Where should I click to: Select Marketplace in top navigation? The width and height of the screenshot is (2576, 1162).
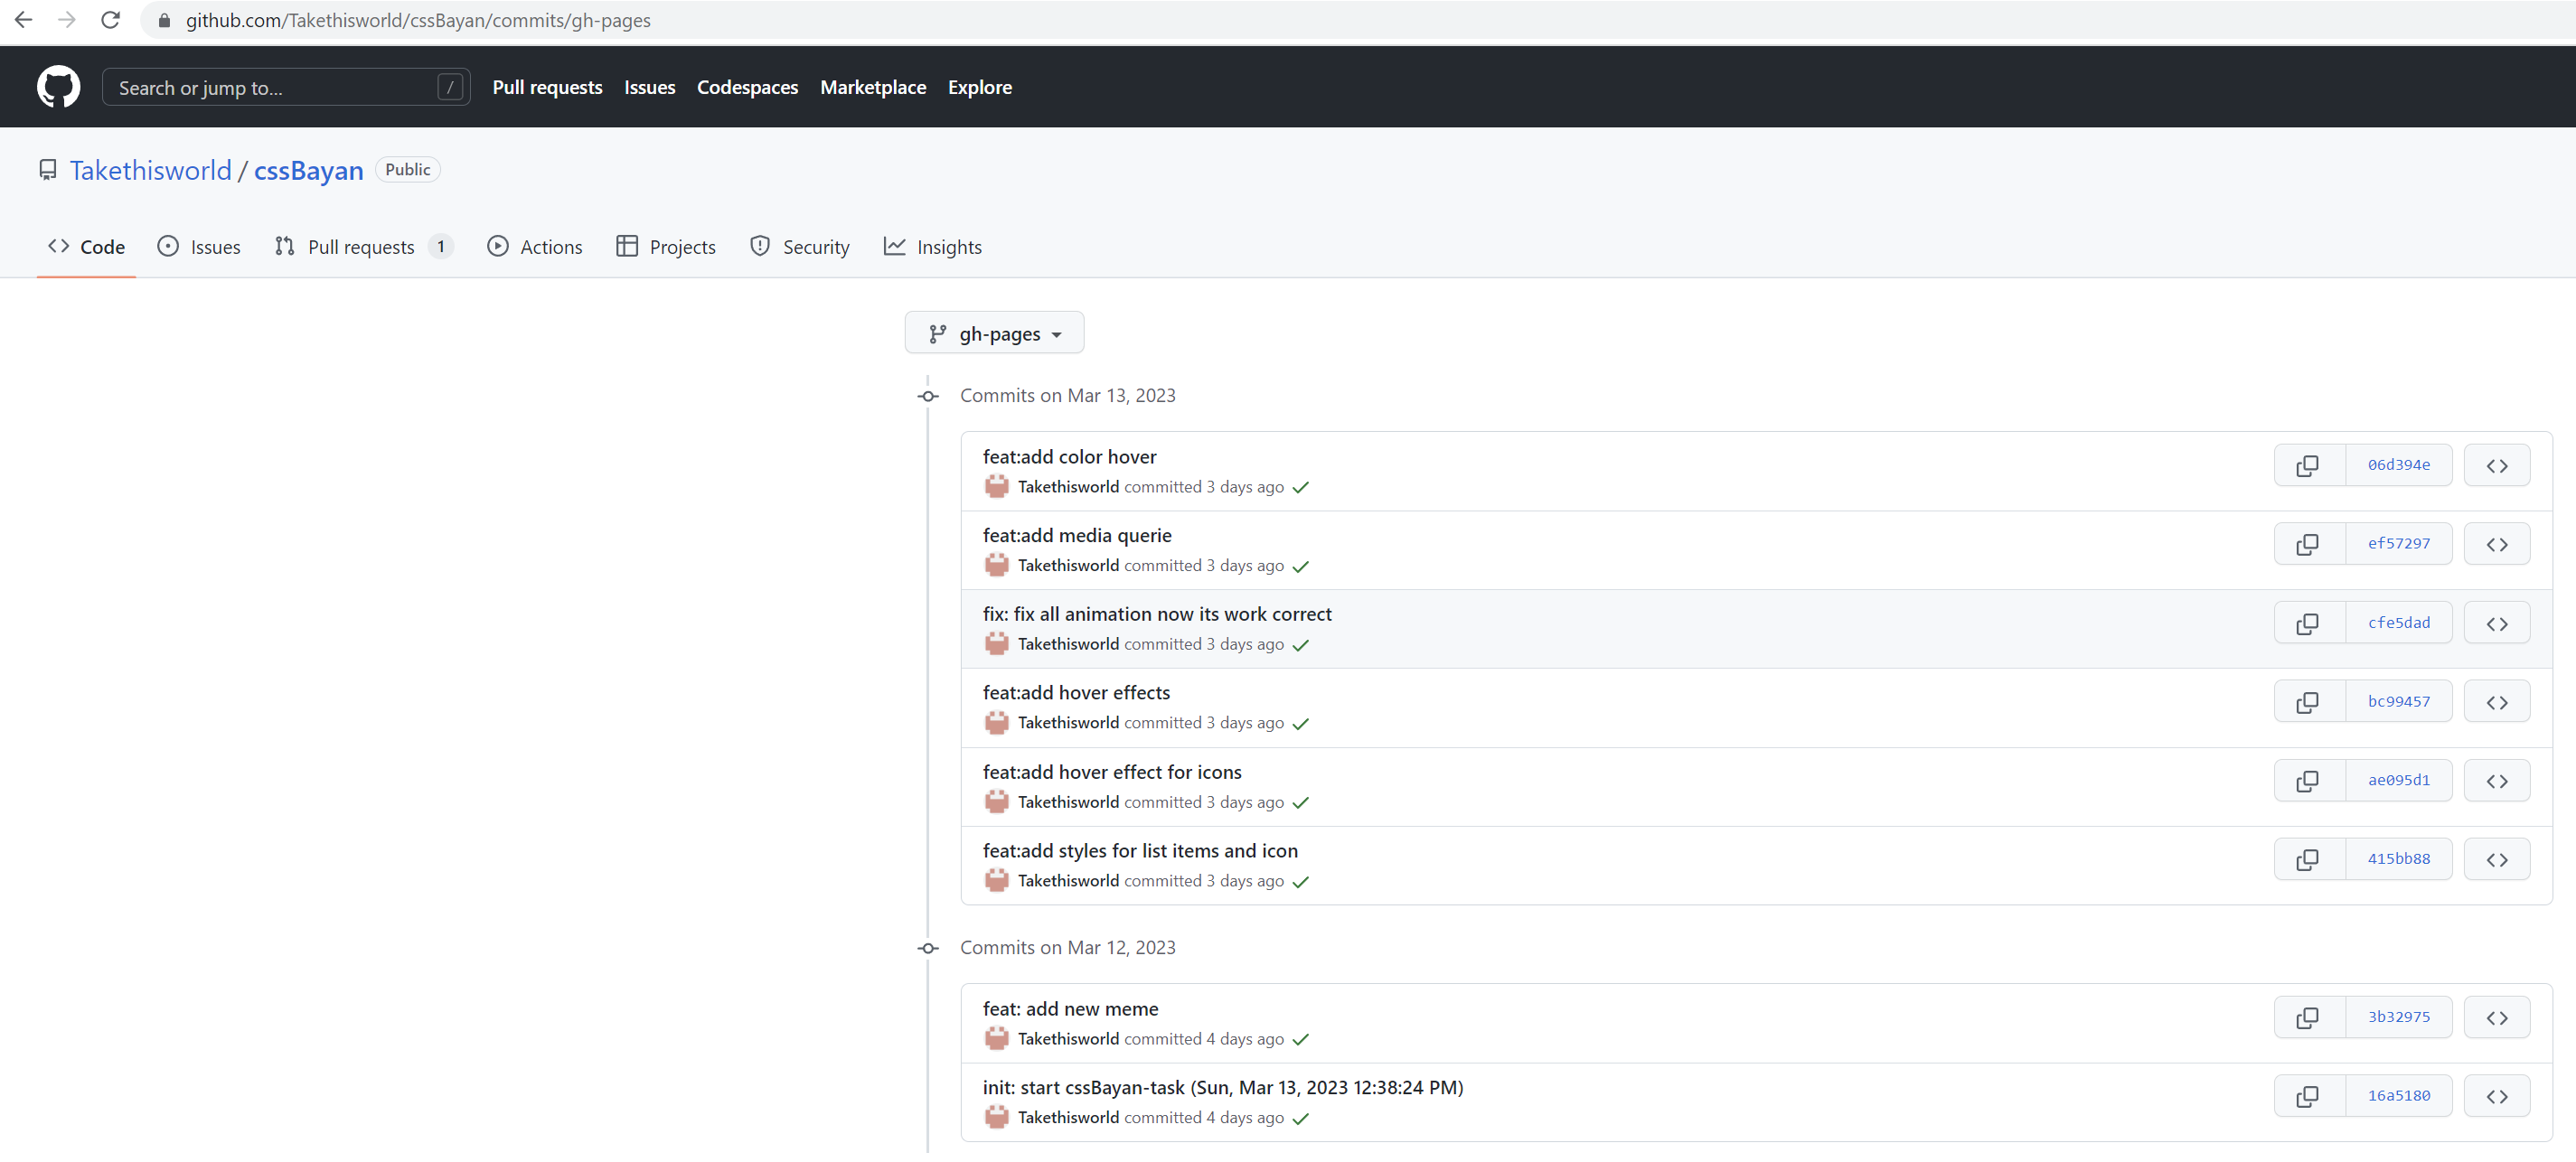pos(873,87)
